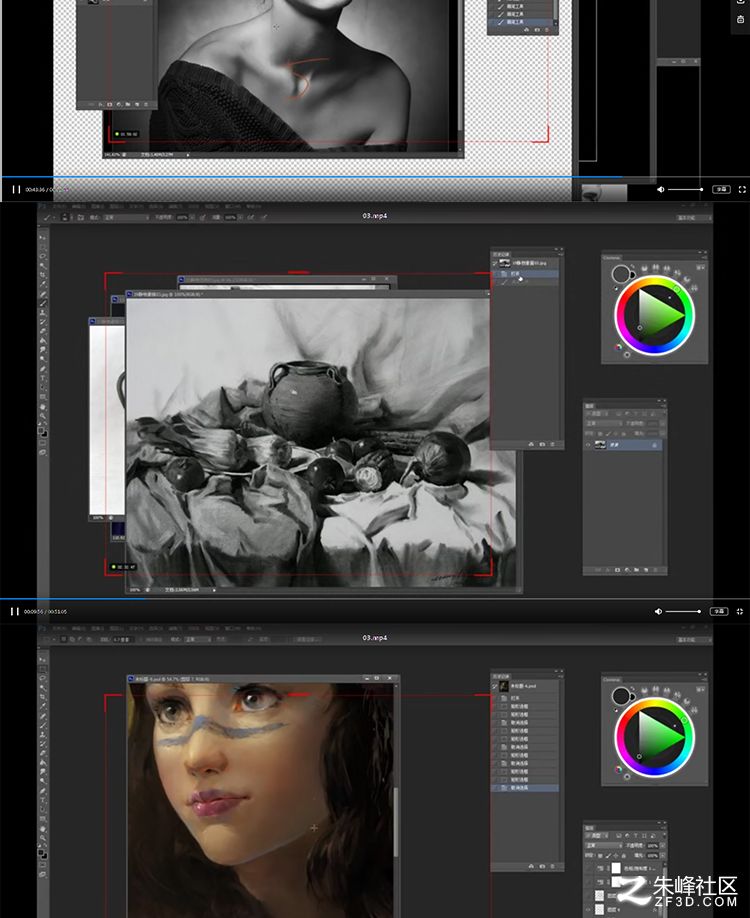This screenshot has height=918, width=750.
Task: Select Lasso tool in still-life Photoshop toolbar
Action: click(42, 256)
